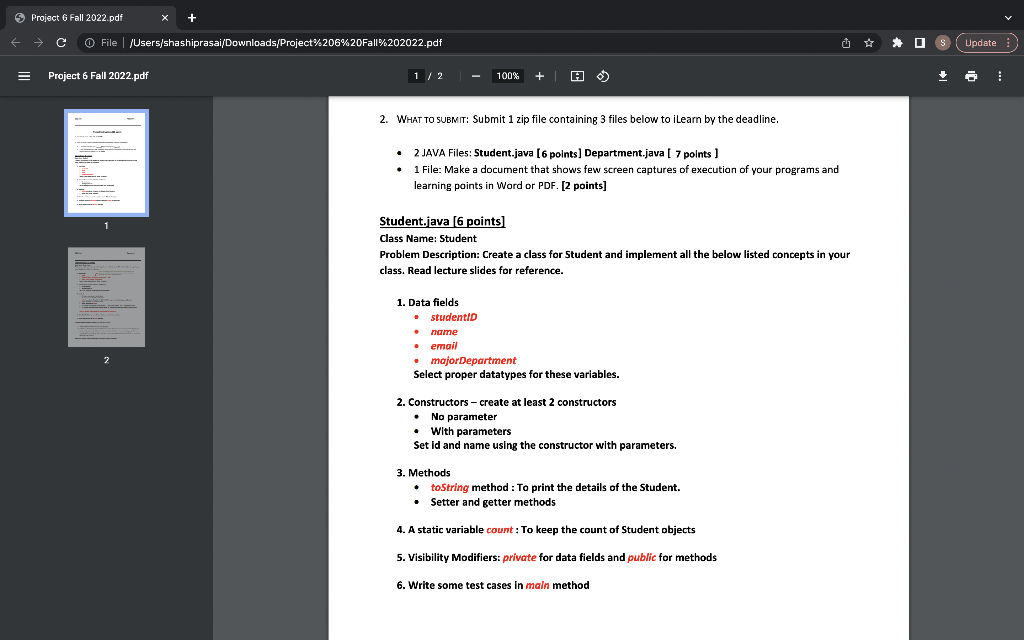This screenshot has width=1024, height=640.
Task: Click the browser reload icon
Action: pyautogui.click(x=63, y=43)
